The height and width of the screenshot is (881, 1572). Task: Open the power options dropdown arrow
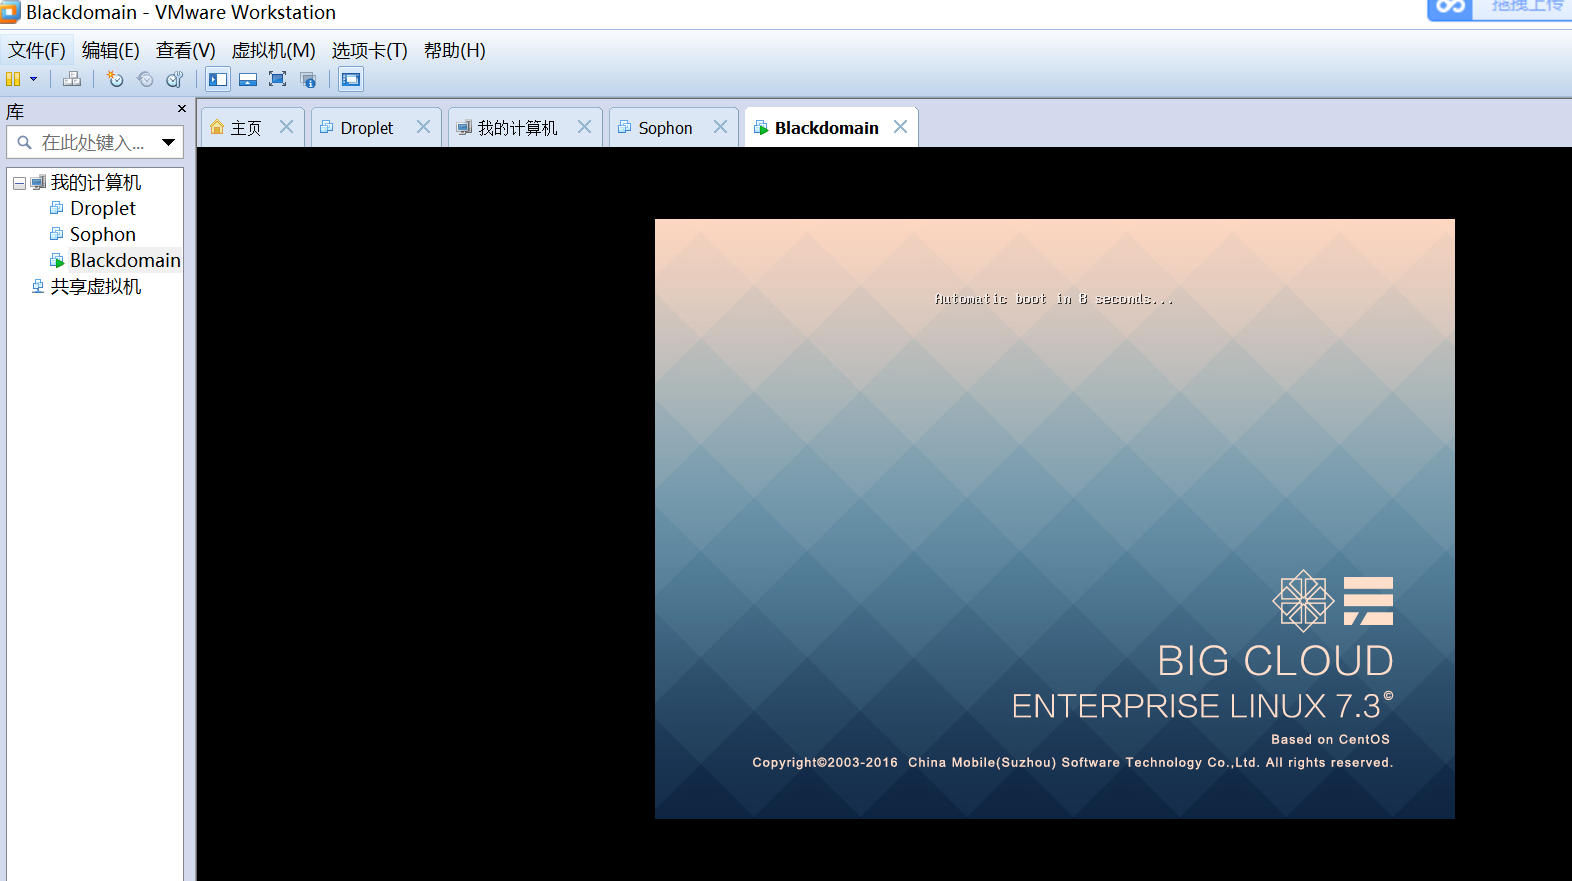[34, 79]
